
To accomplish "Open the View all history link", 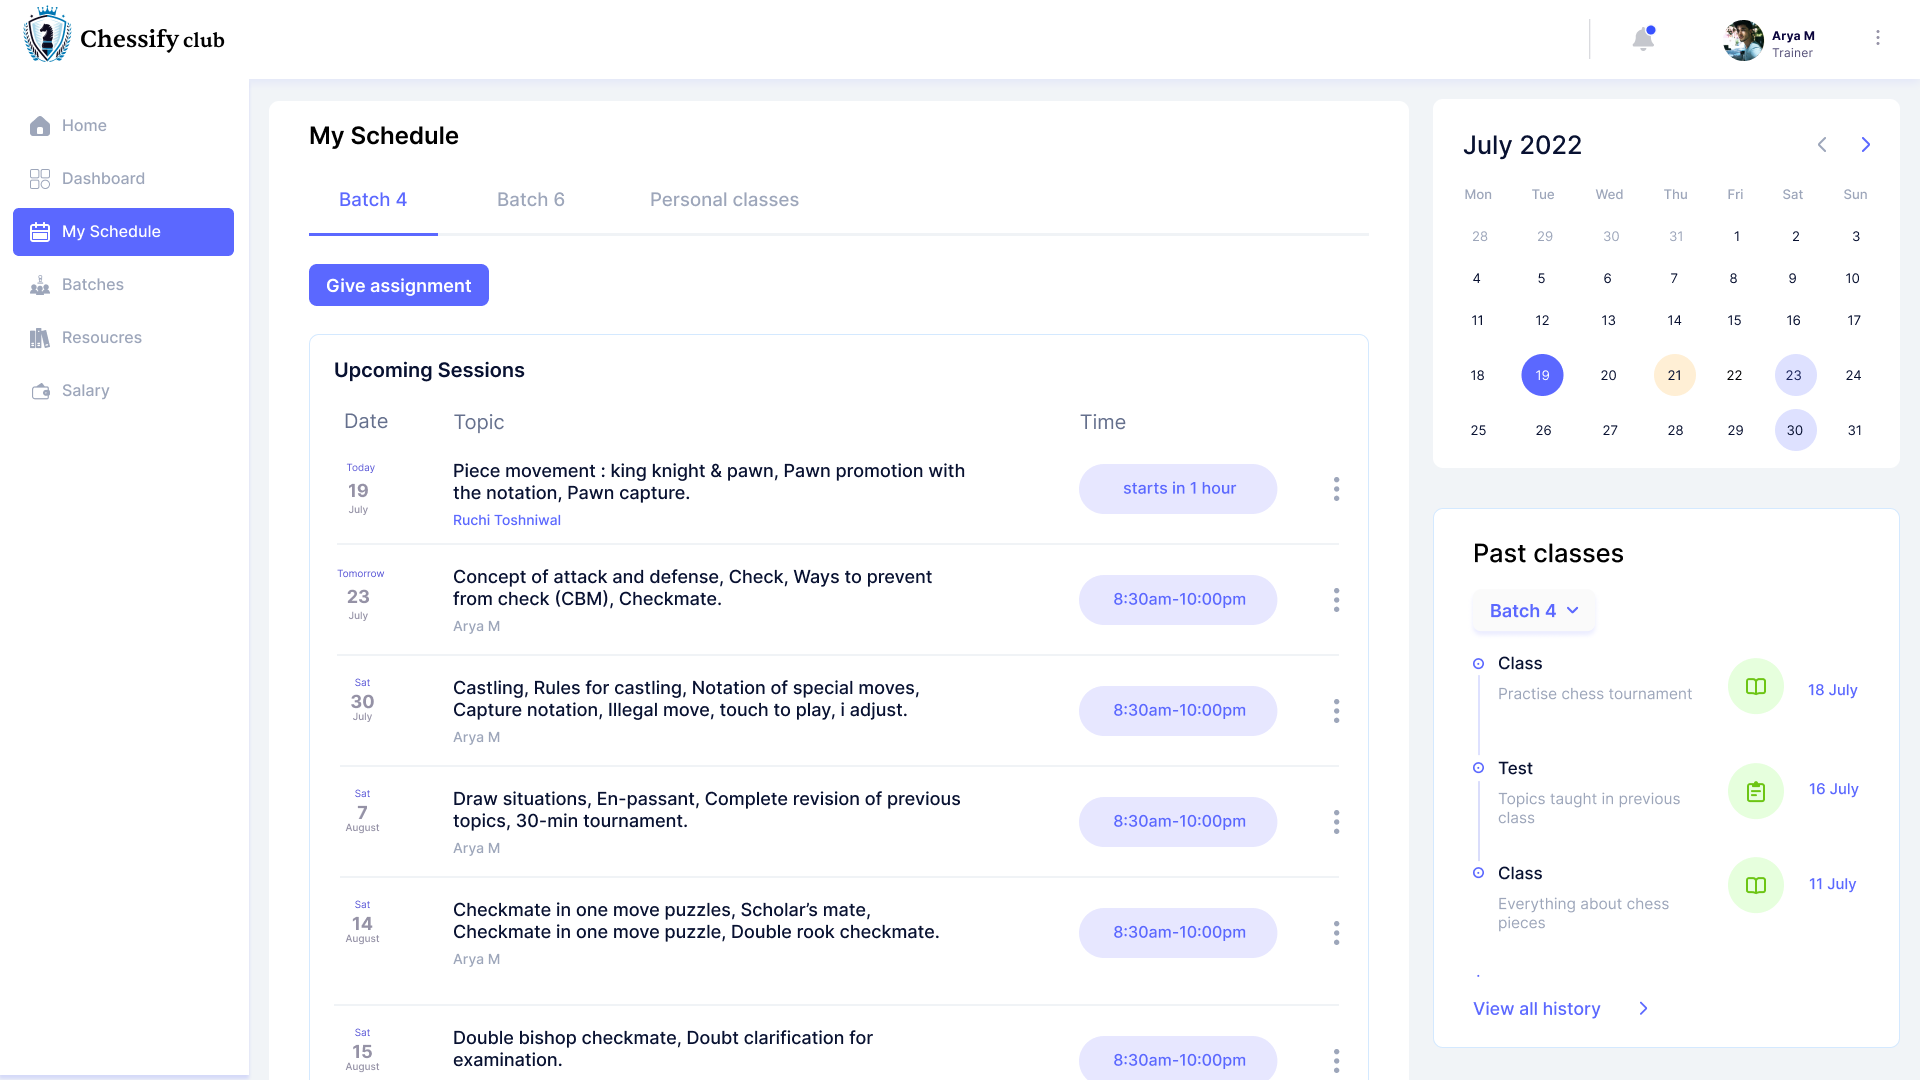I will pyautogui.click(x=1537, y=1009).
